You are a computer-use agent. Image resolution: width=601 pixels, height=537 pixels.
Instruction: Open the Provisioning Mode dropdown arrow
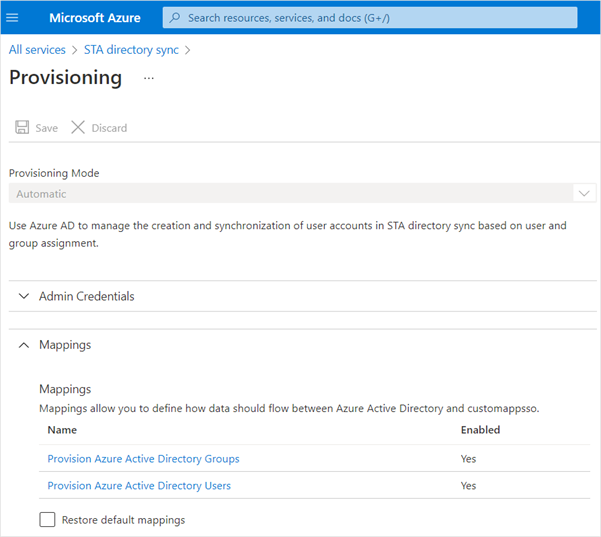coord(584,193)
